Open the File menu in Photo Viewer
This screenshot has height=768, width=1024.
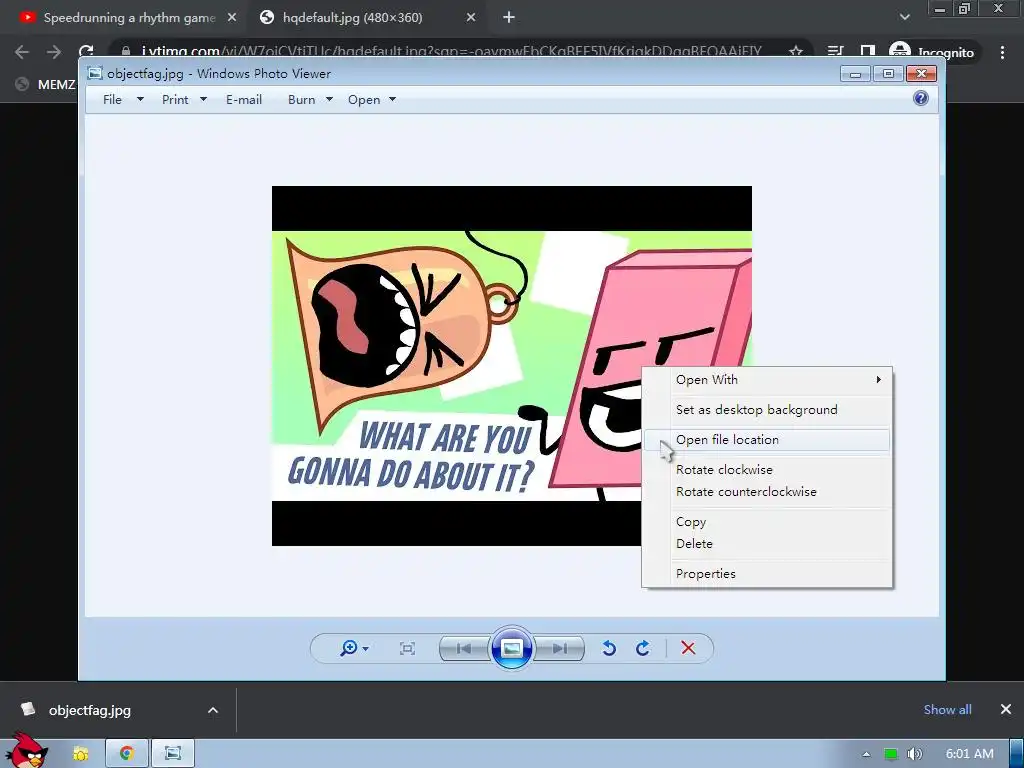click(112, 99)
